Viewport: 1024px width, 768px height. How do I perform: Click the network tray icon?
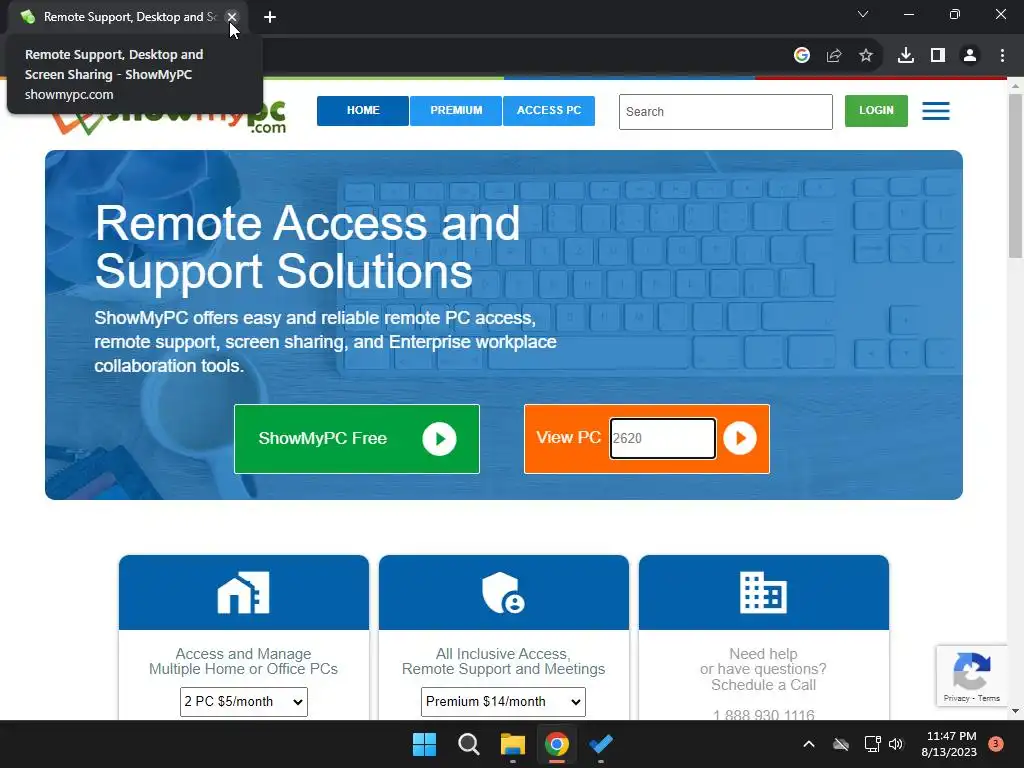(x=872, y=744)
